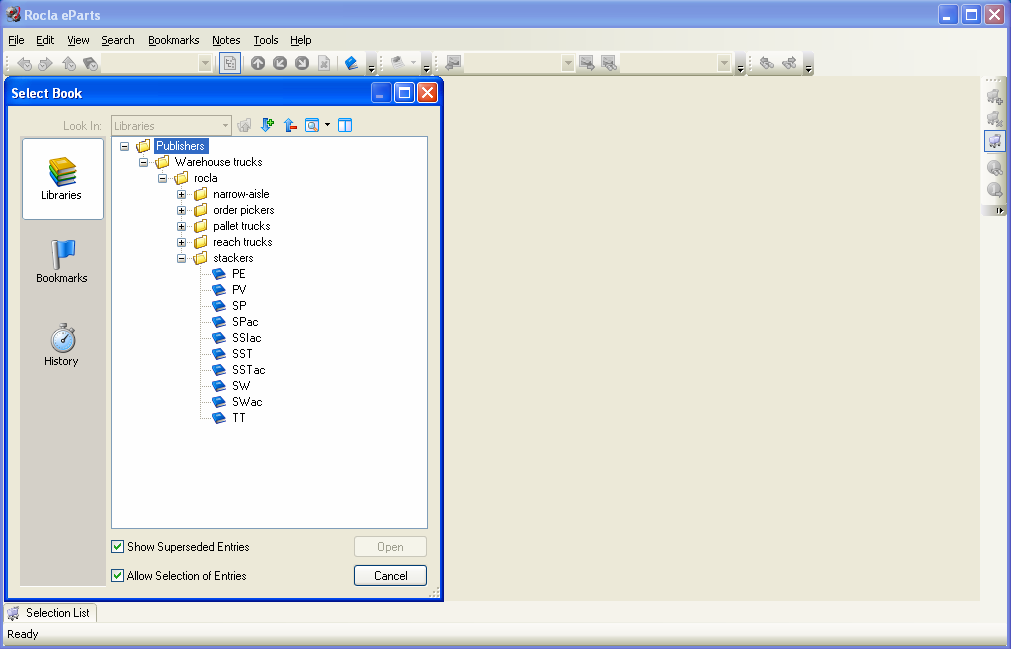Click the Open button

click(390, 547)
